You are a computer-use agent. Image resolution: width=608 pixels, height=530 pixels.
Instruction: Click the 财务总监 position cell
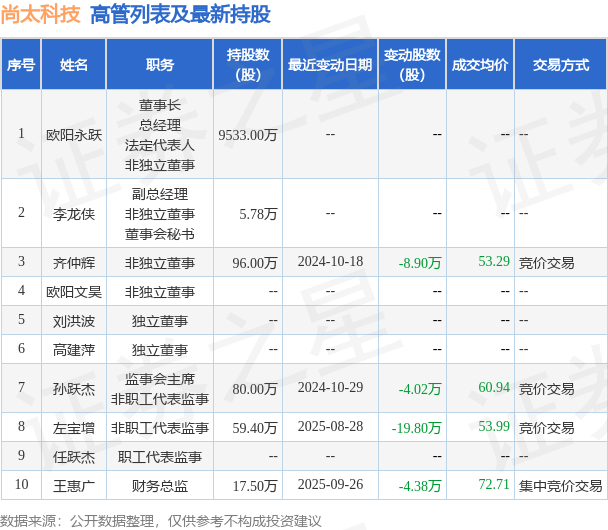(x=160, y=486)
